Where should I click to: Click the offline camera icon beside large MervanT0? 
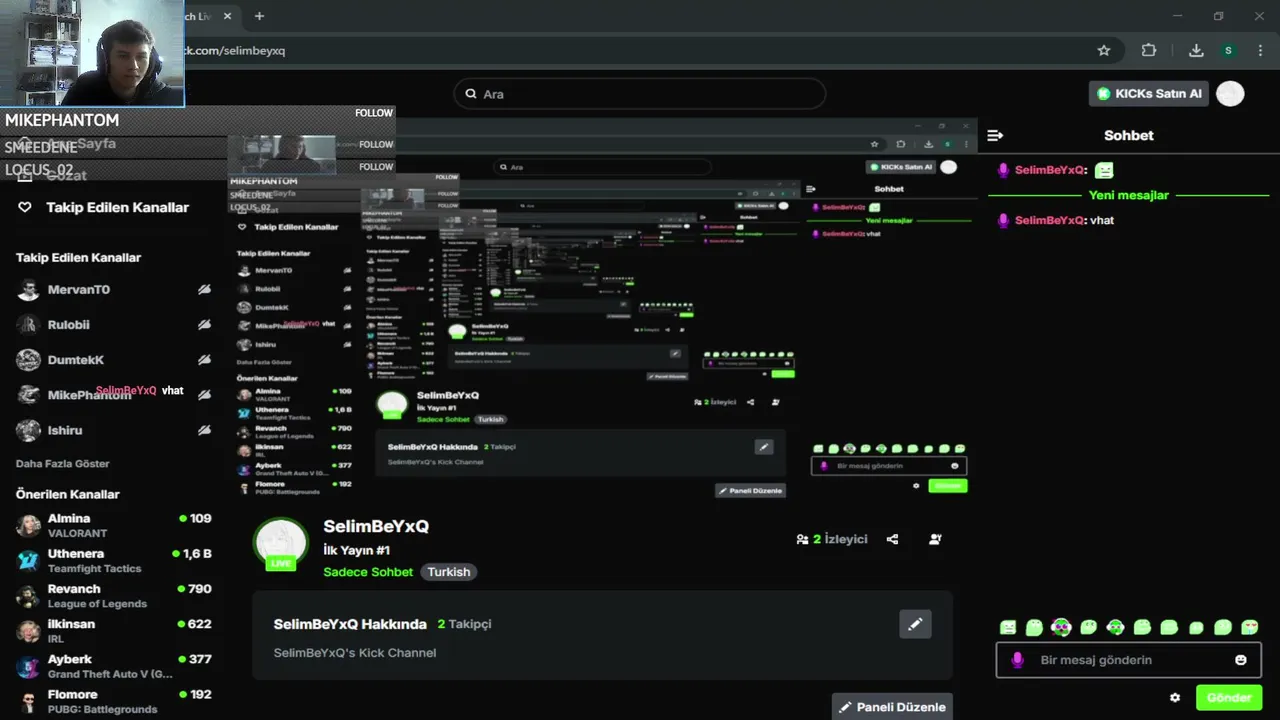(x=204, y=290)
